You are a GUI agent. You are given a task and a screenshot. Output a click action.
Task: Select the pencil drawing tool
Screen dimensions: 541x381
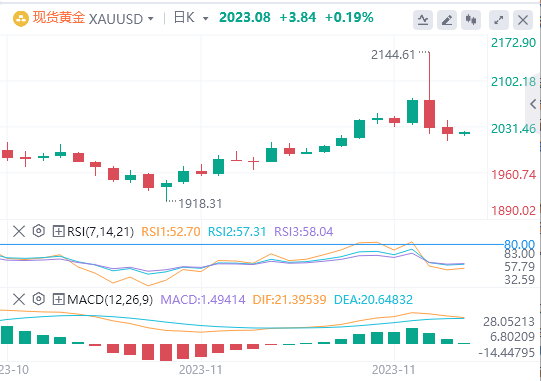click(x=447, y=20)
